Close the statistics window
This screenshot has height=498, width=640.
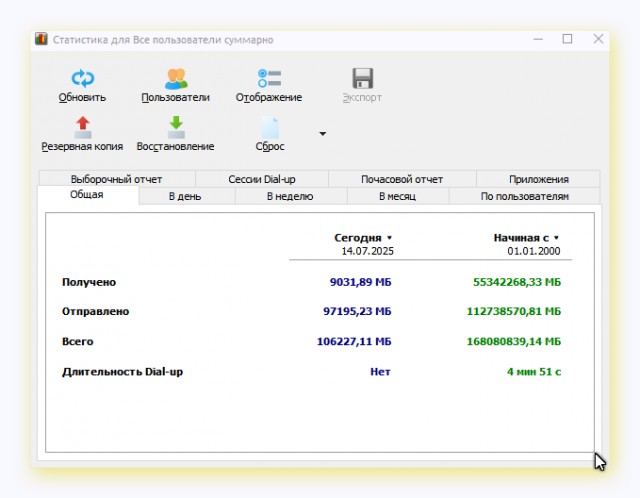point(598,39)
